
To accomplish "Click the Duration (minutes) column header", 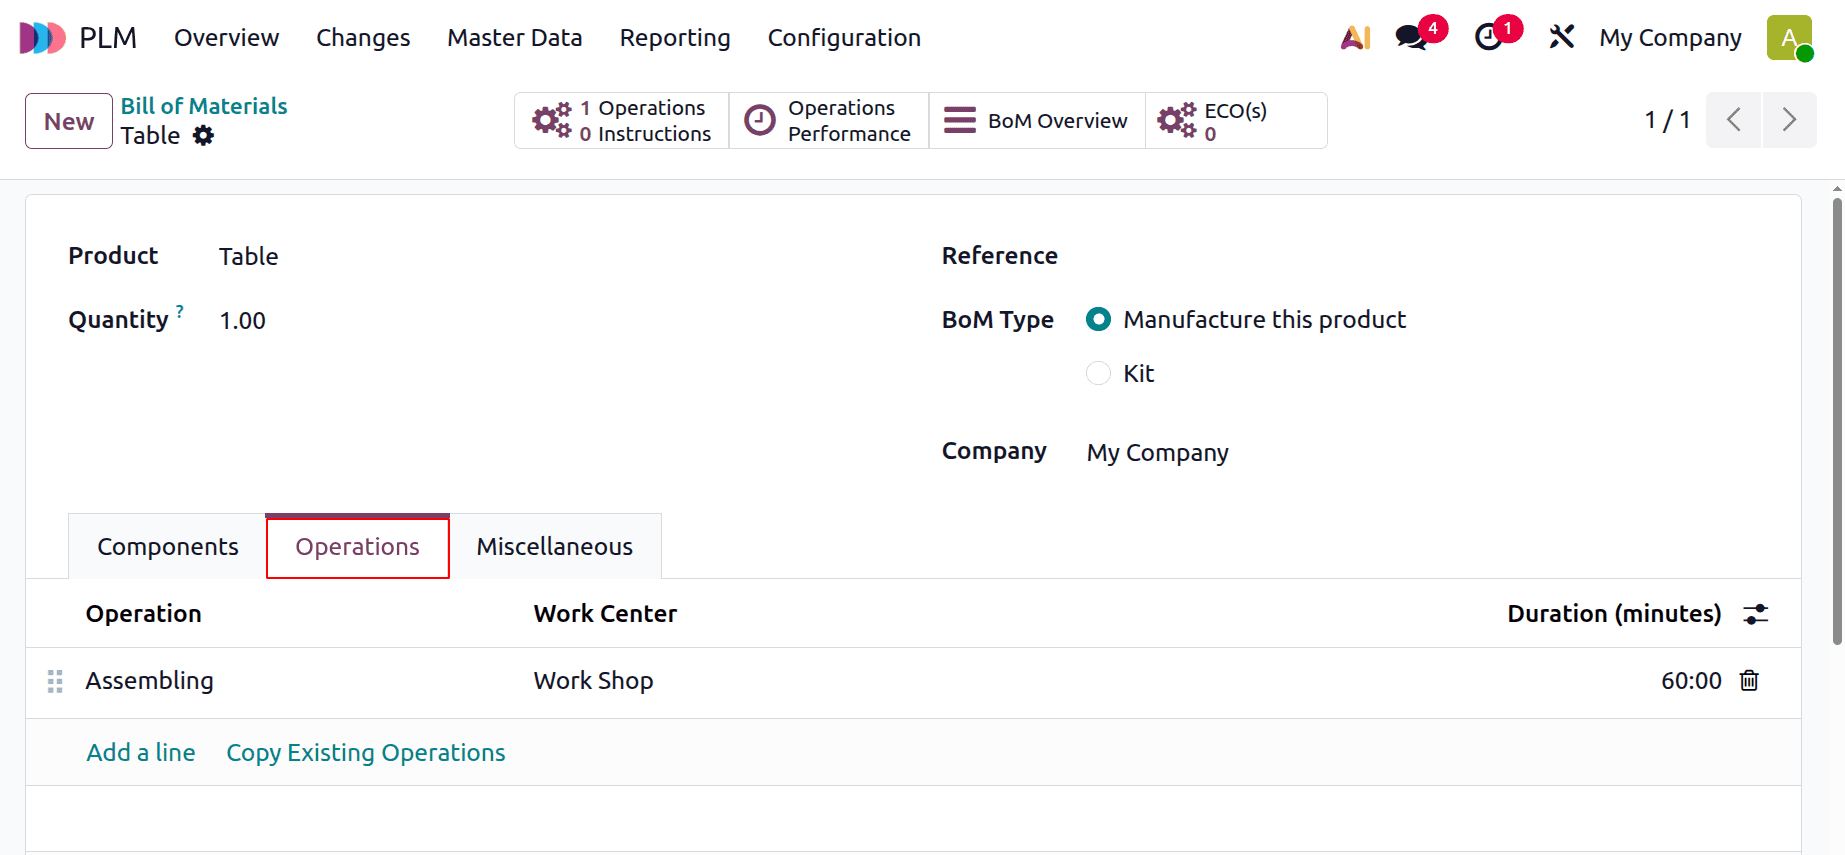I will click(1615, 614).
